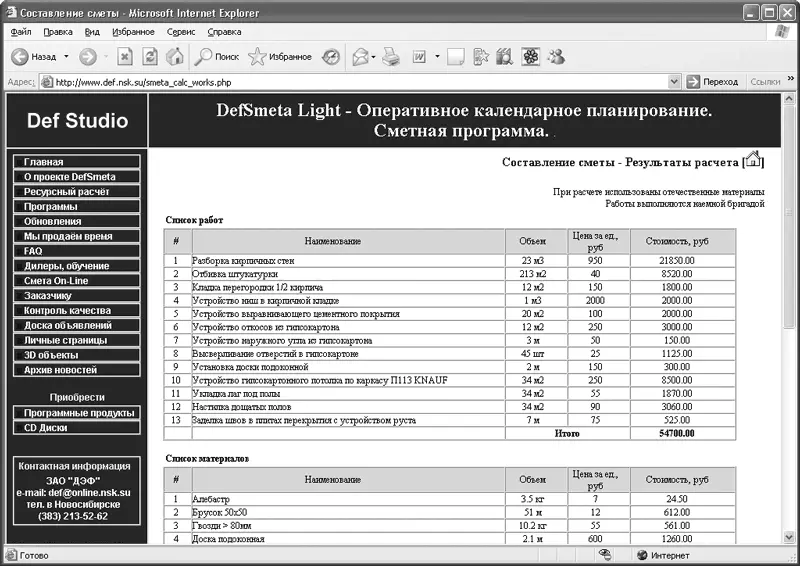The height and width of the screenshot is (566, 800).
Task: Click the privacy eye icon in status bar
Action: 605,555
